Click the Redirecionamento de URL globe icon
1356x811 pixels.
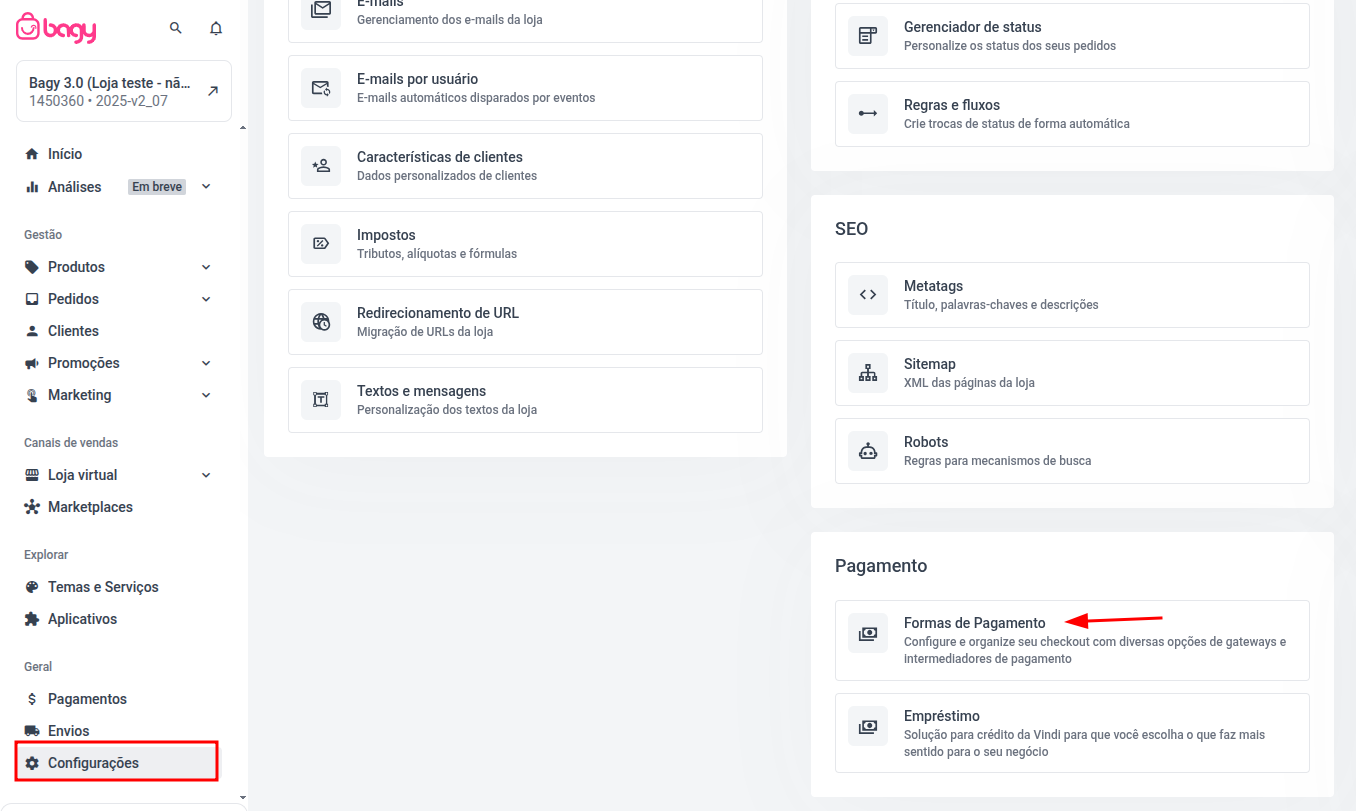(320, 322)
